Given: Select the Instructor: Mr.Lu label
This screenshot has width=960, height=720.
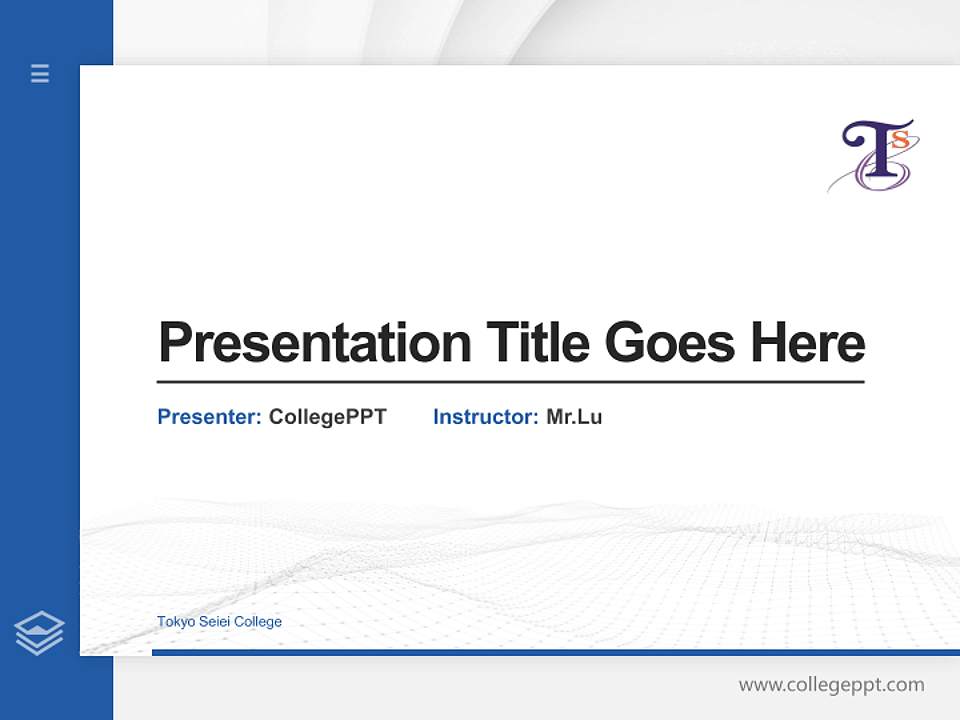Looking at the screenshot, I should click(518, 417).
